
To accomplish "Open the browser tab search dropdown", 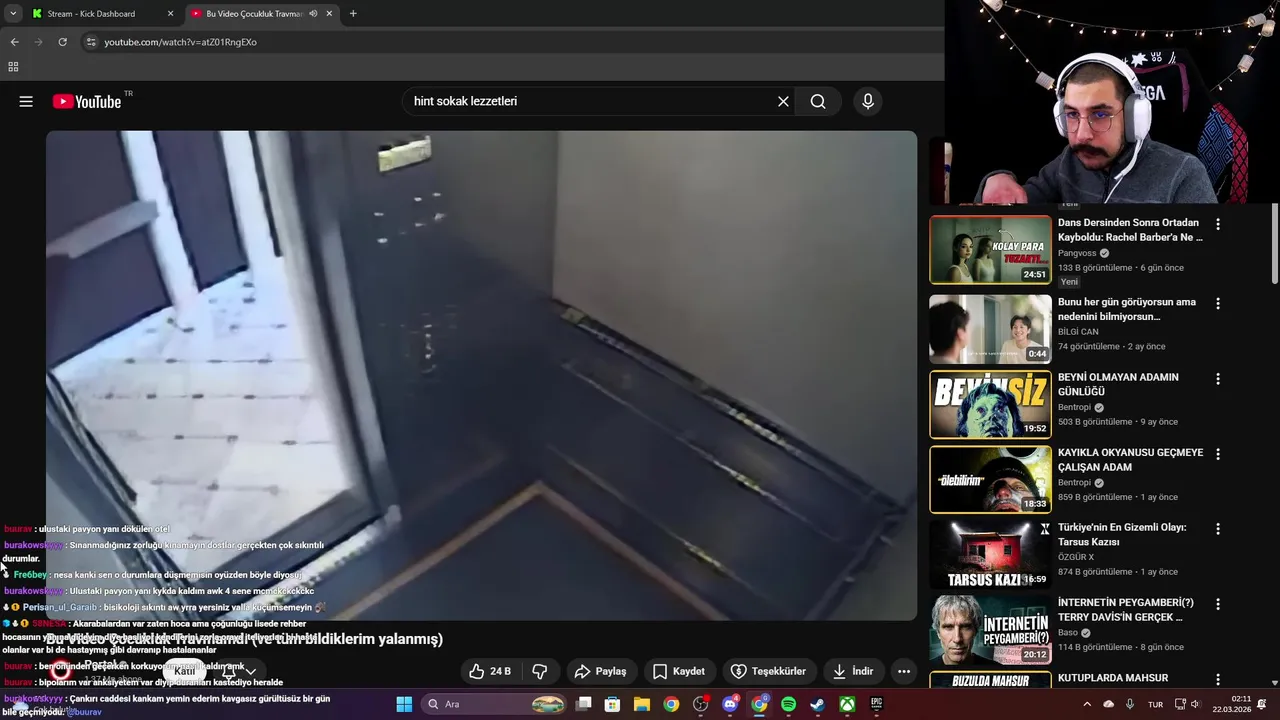I will pyautogui.click(x=12, y=14).
